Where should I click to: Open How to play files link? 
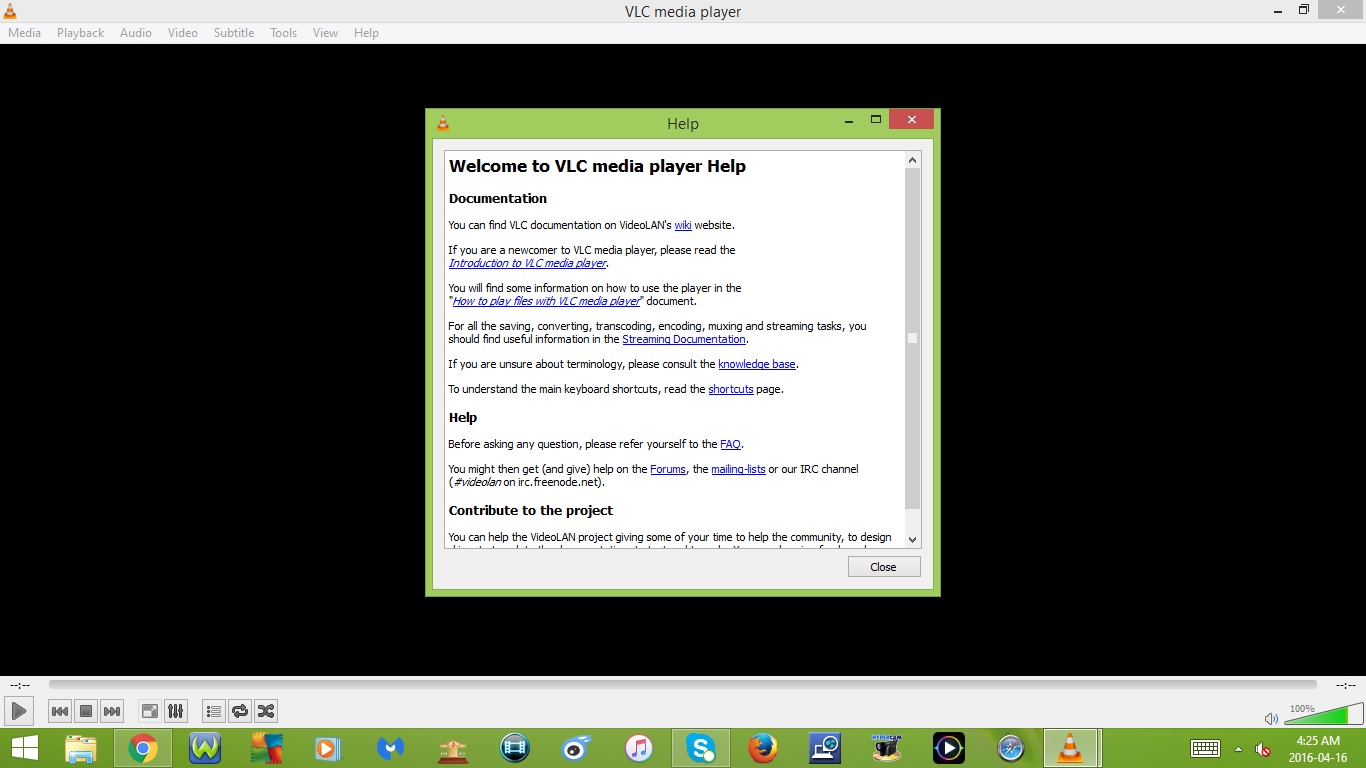546,301
